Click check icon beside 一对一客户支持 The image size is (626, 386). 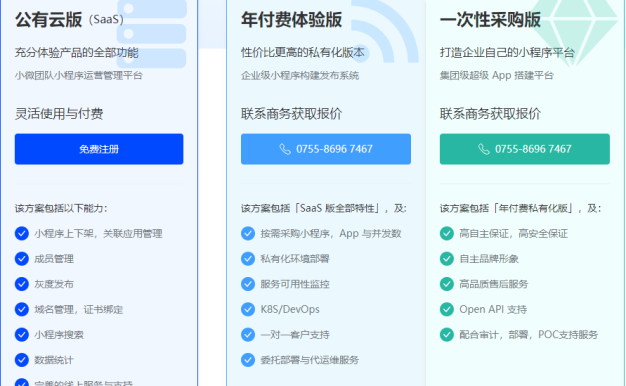click(248, 335)
